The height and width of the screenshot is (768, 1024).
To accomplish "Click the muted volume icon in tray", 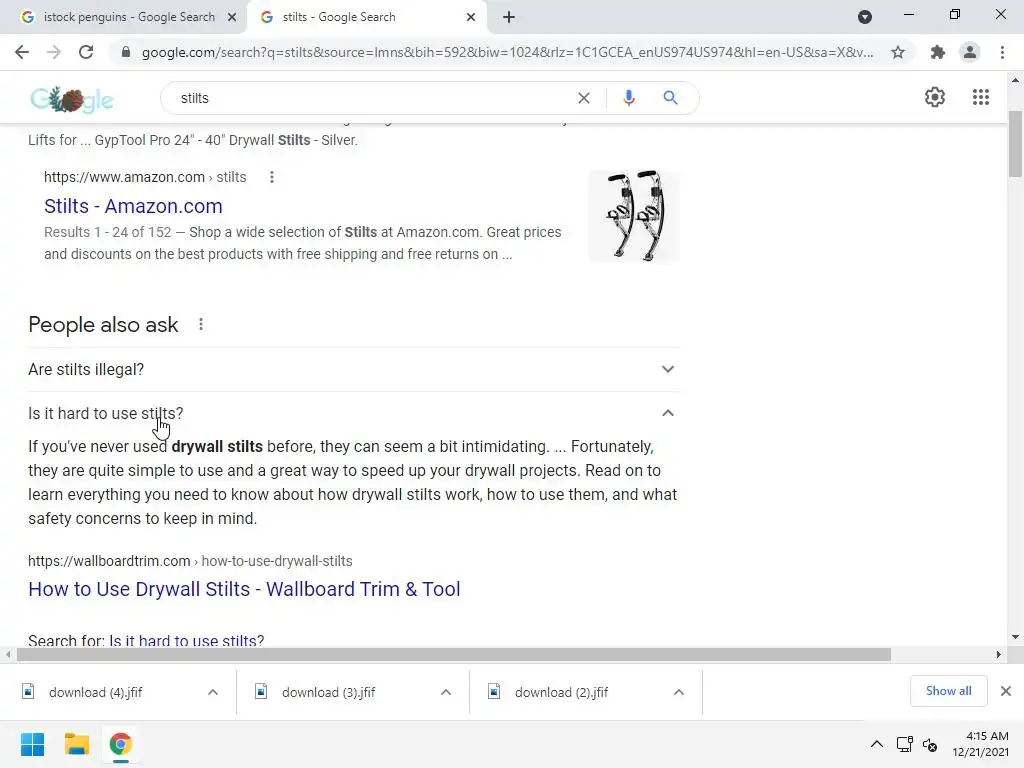I will [930, 744].
